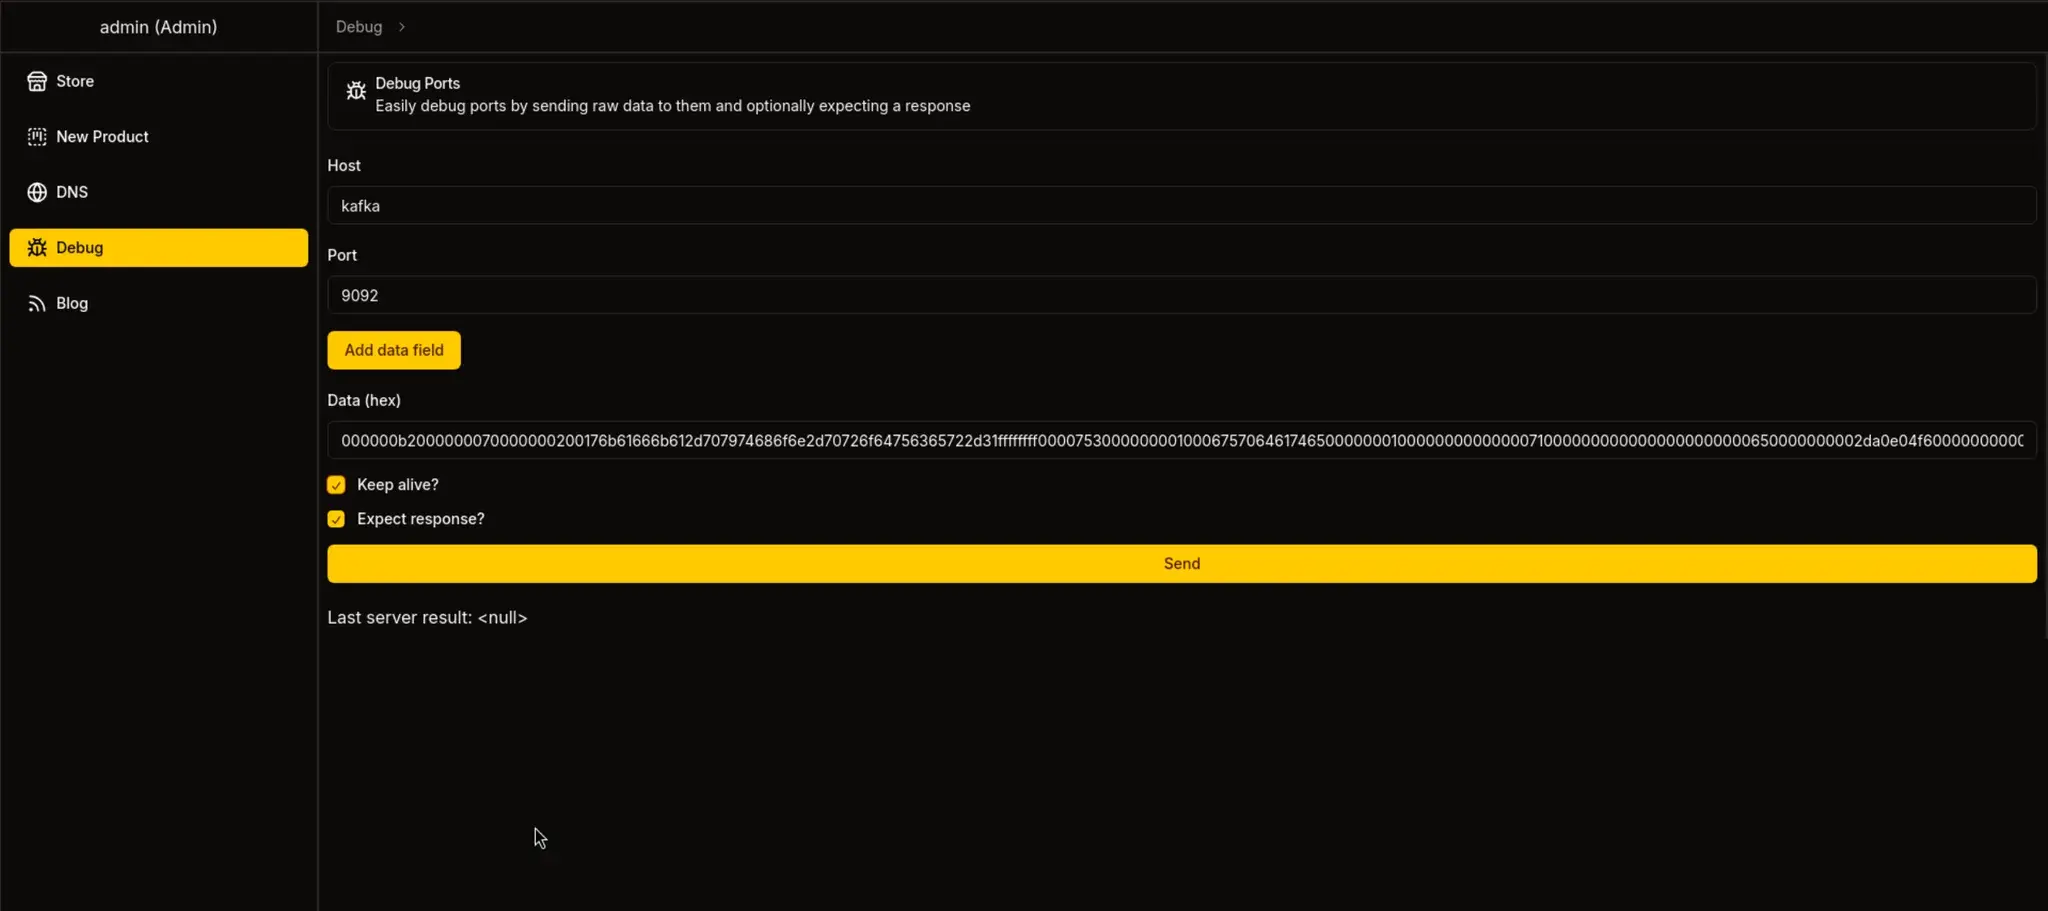Screen dimensions: 2048x911
Task: Disable the Expect response checkbox
Action: click(336, 519)
